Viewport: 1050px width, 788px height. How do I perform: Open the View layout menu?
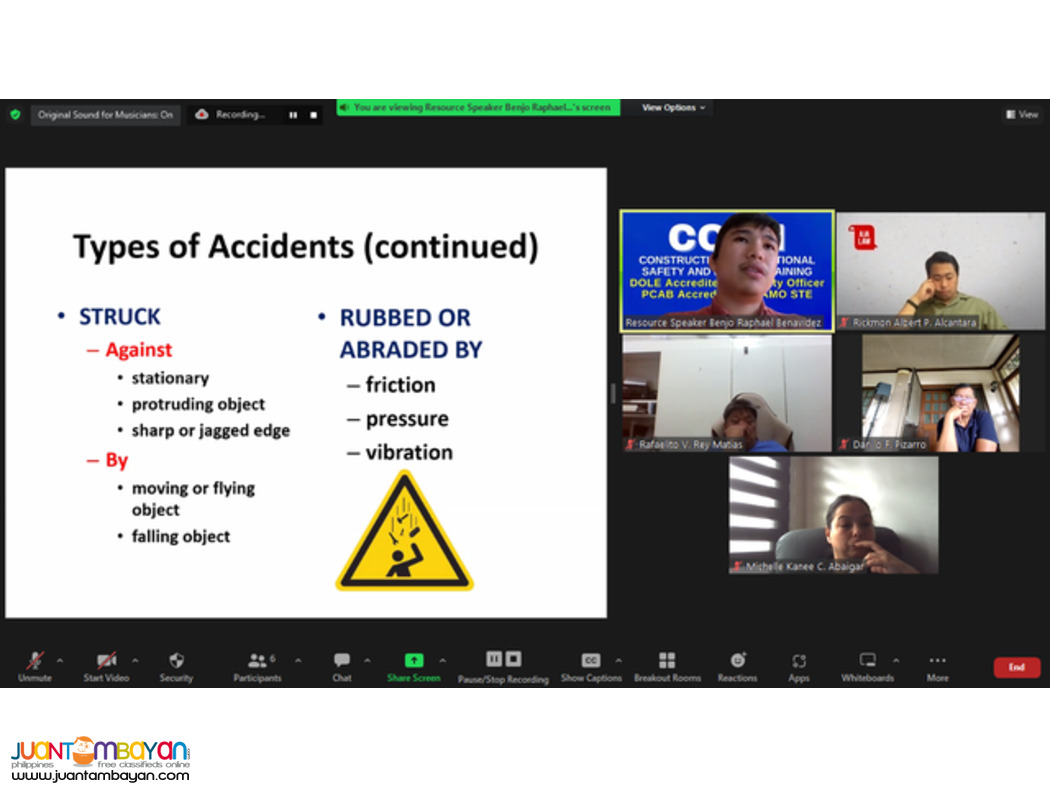[1021, 114]
